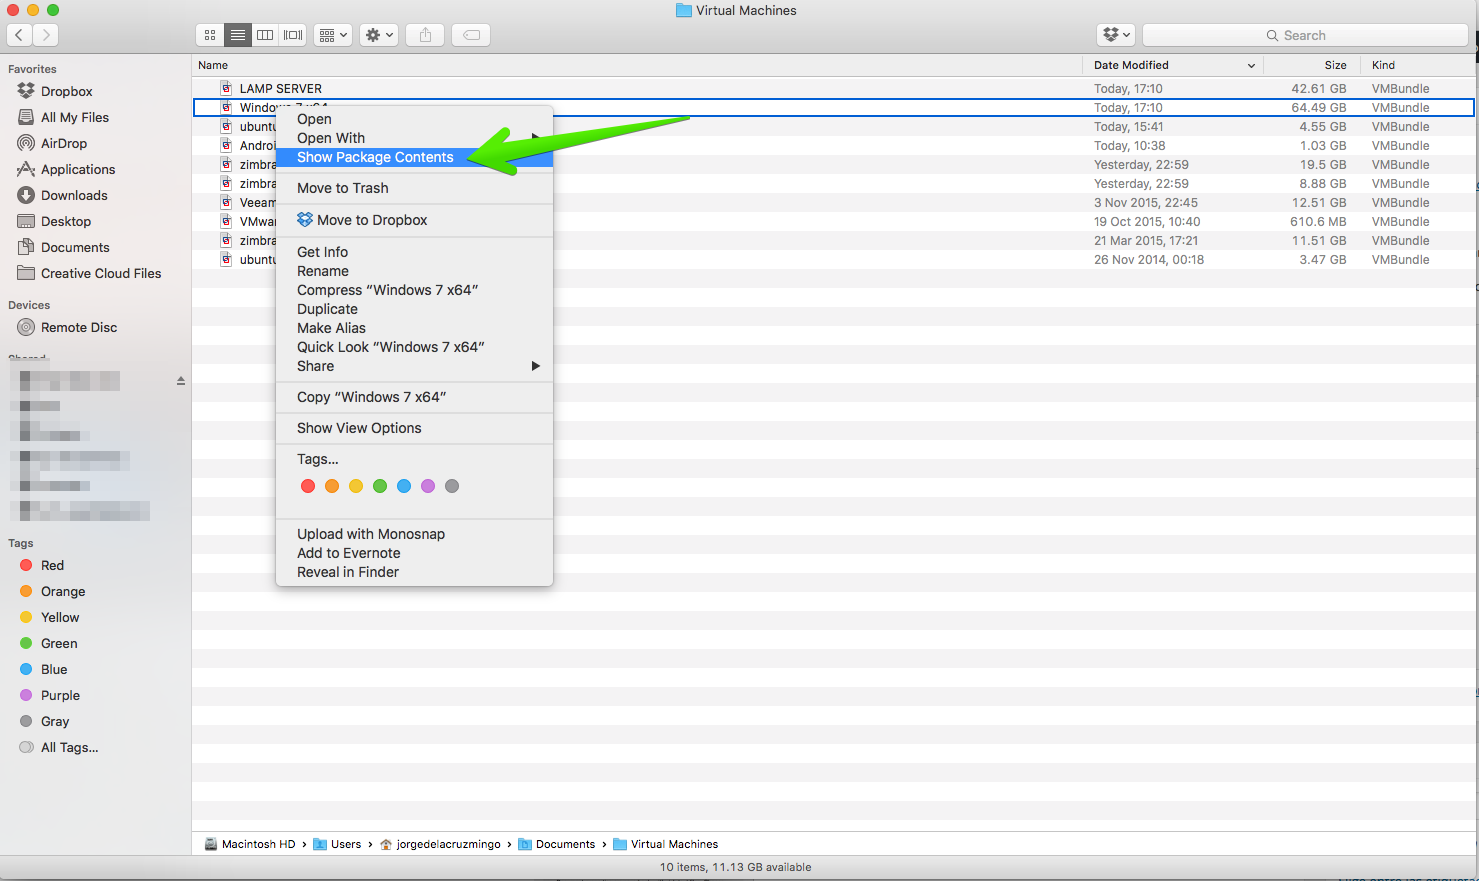Apply the green tag color dot
Viewport: 1479px width, 881px height.
tap(380, 486)
